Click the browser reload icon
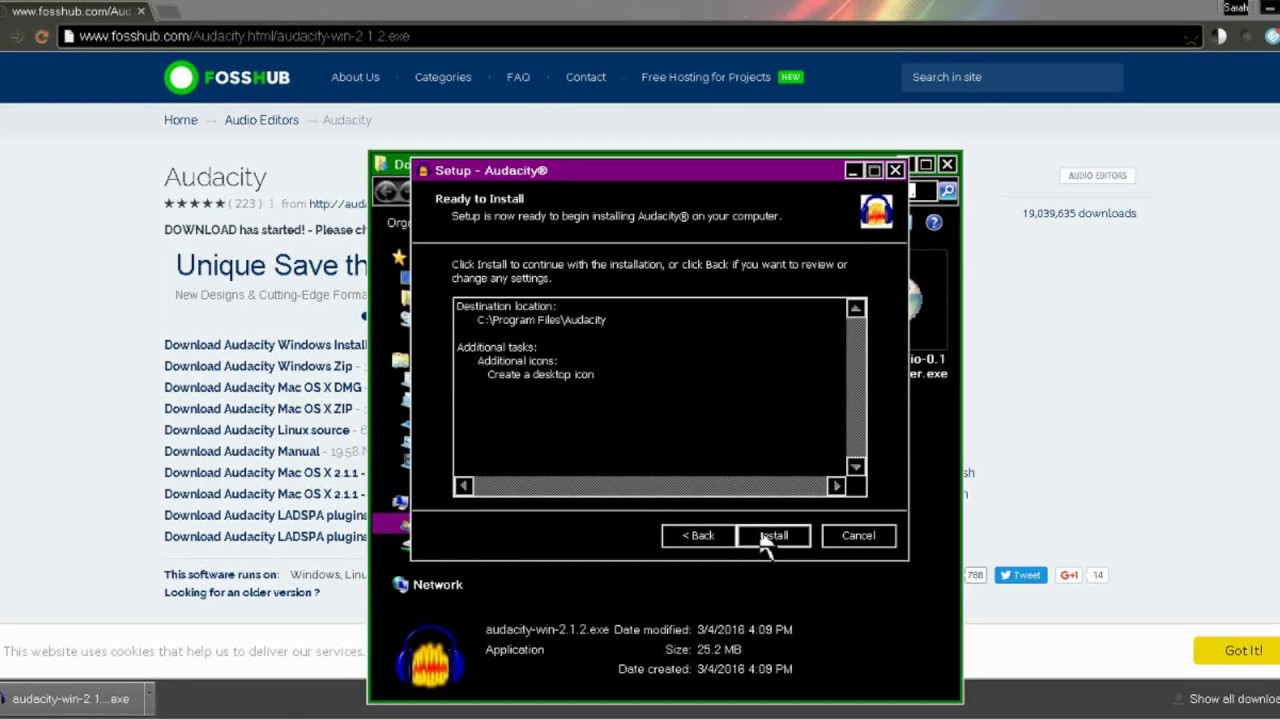 (x=41, y=37)
